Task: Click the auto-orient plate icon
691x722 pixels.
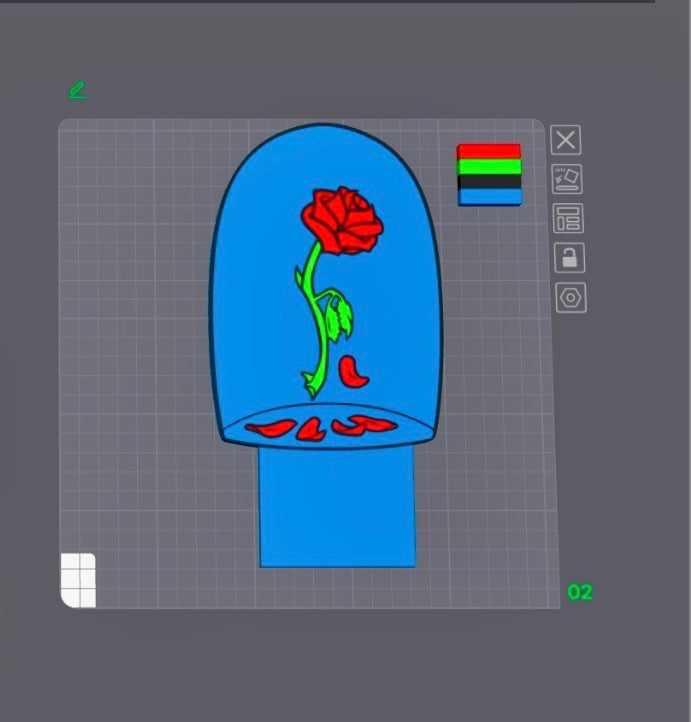Action: click(x=567, y=179)
